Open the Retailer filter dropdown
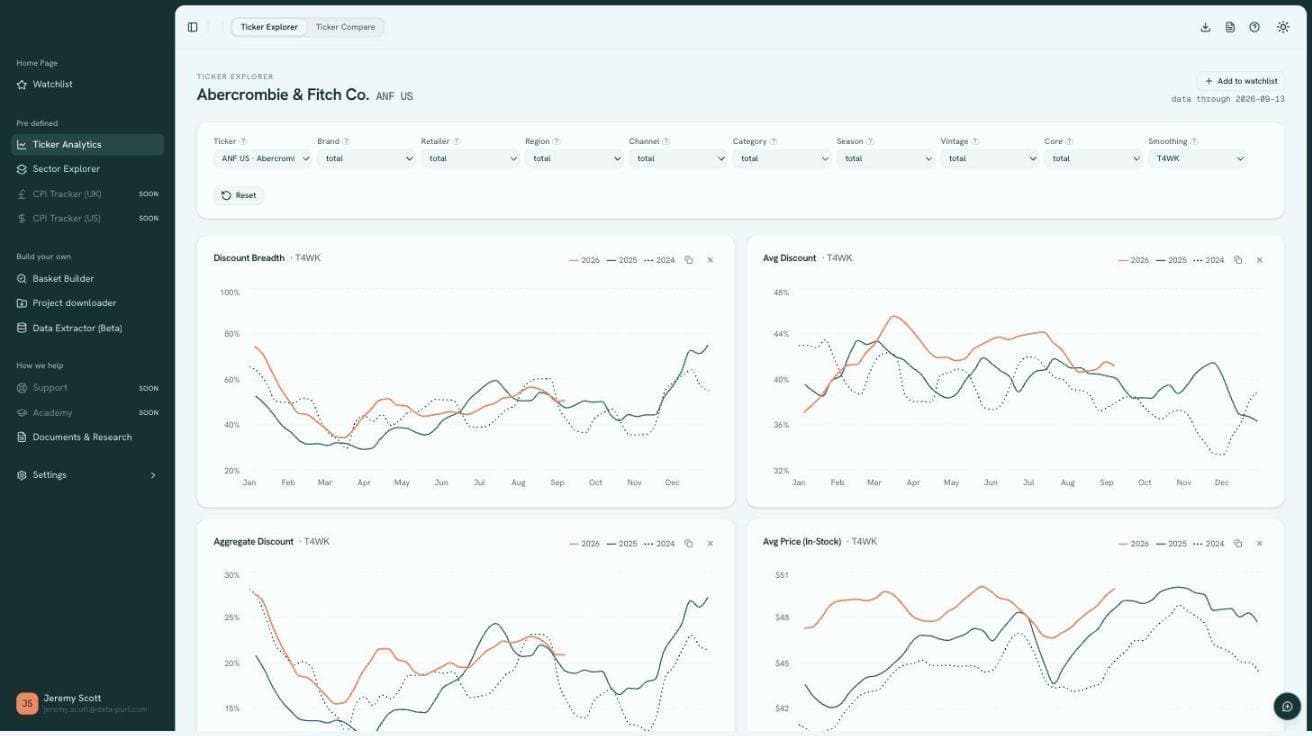 (x=470, y=158)
